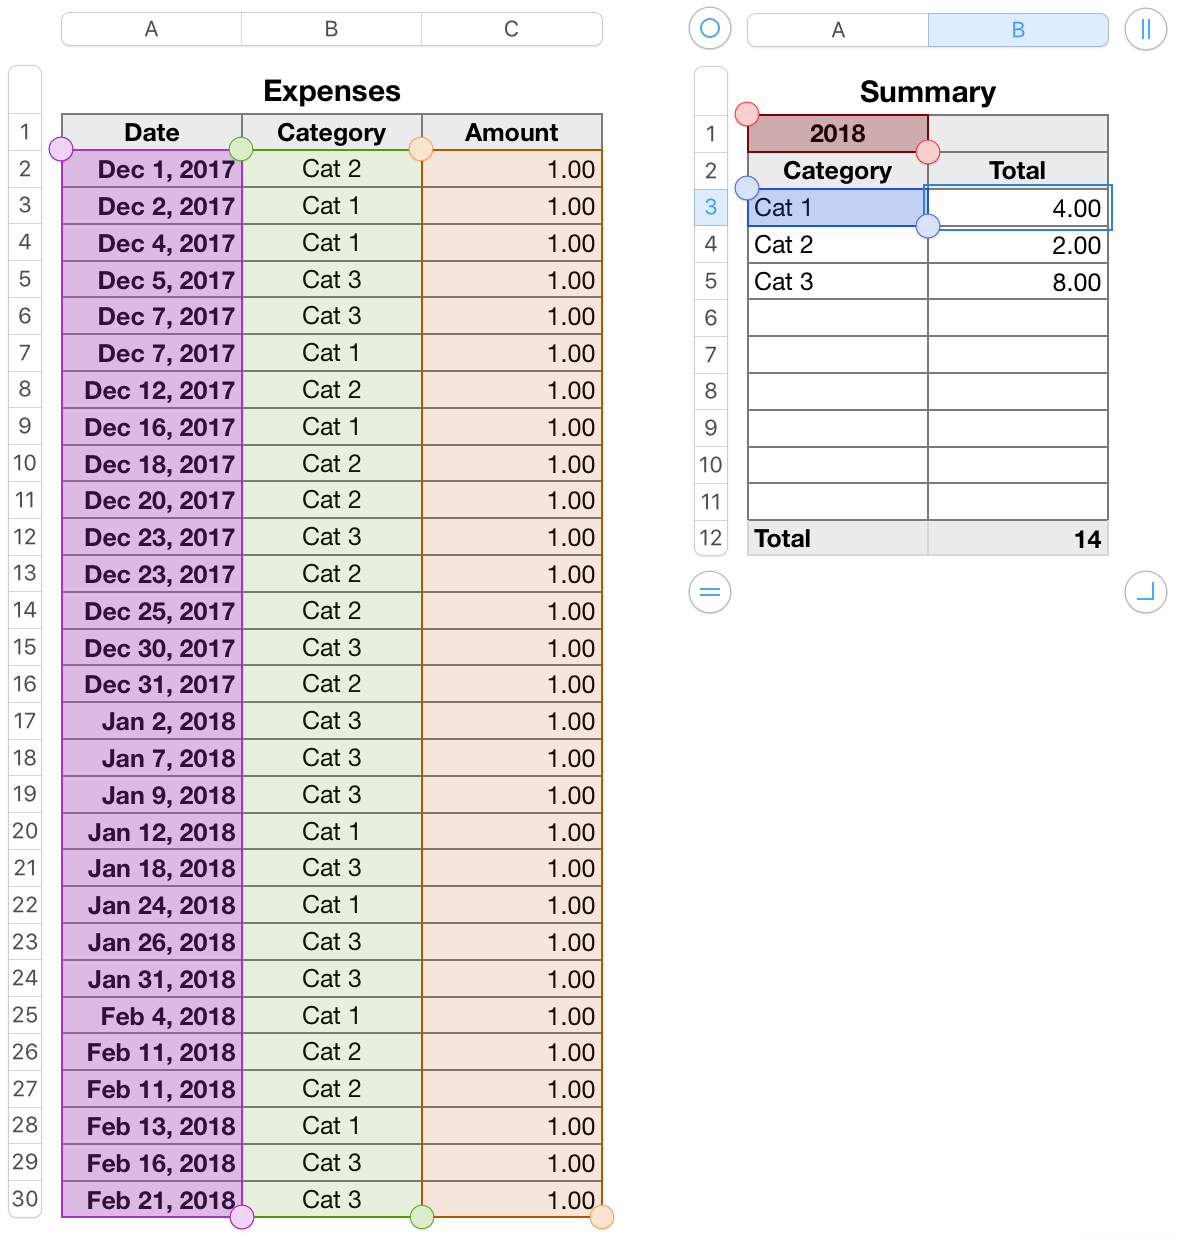This screenshot has width=1178, height=1240.
Task: Click the Summary table title
Action: pyautogui.click(x=927, y=91)
